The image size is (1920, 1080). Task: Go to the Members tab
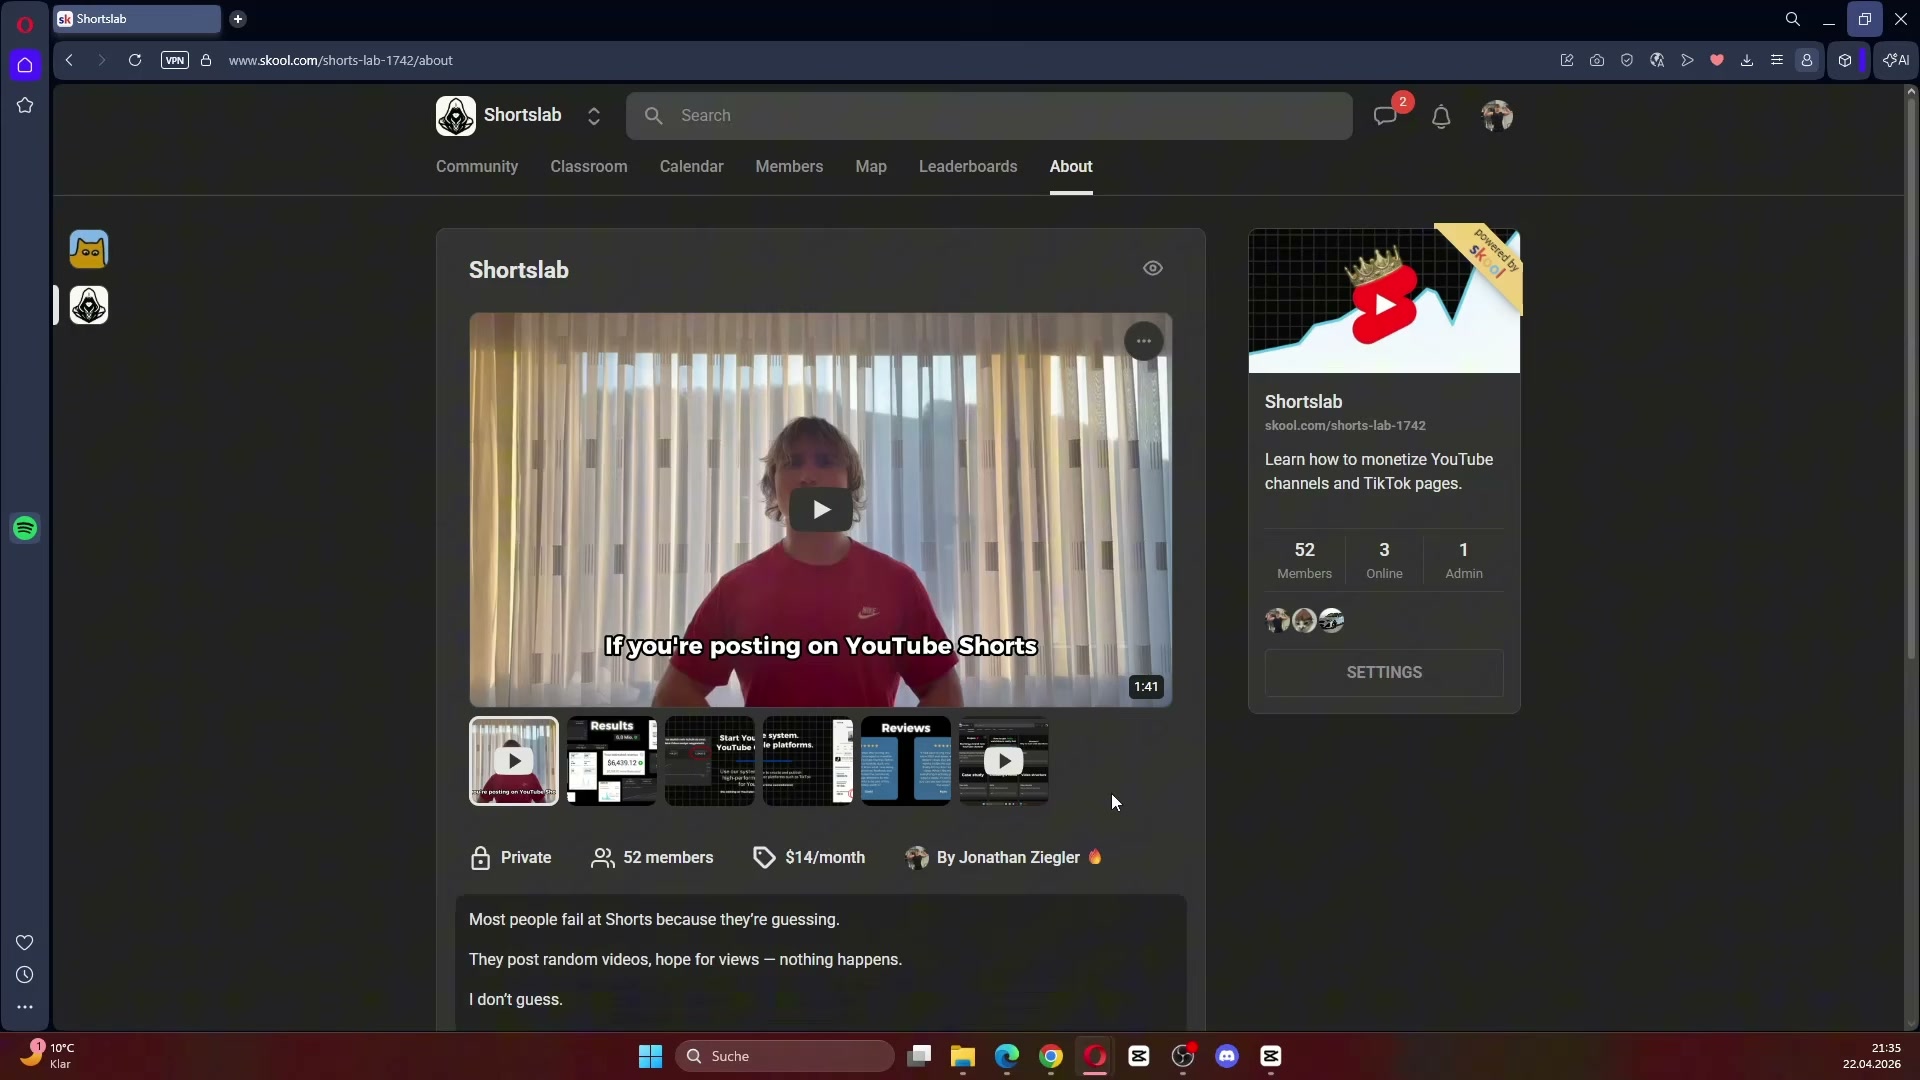coord(789,166)
